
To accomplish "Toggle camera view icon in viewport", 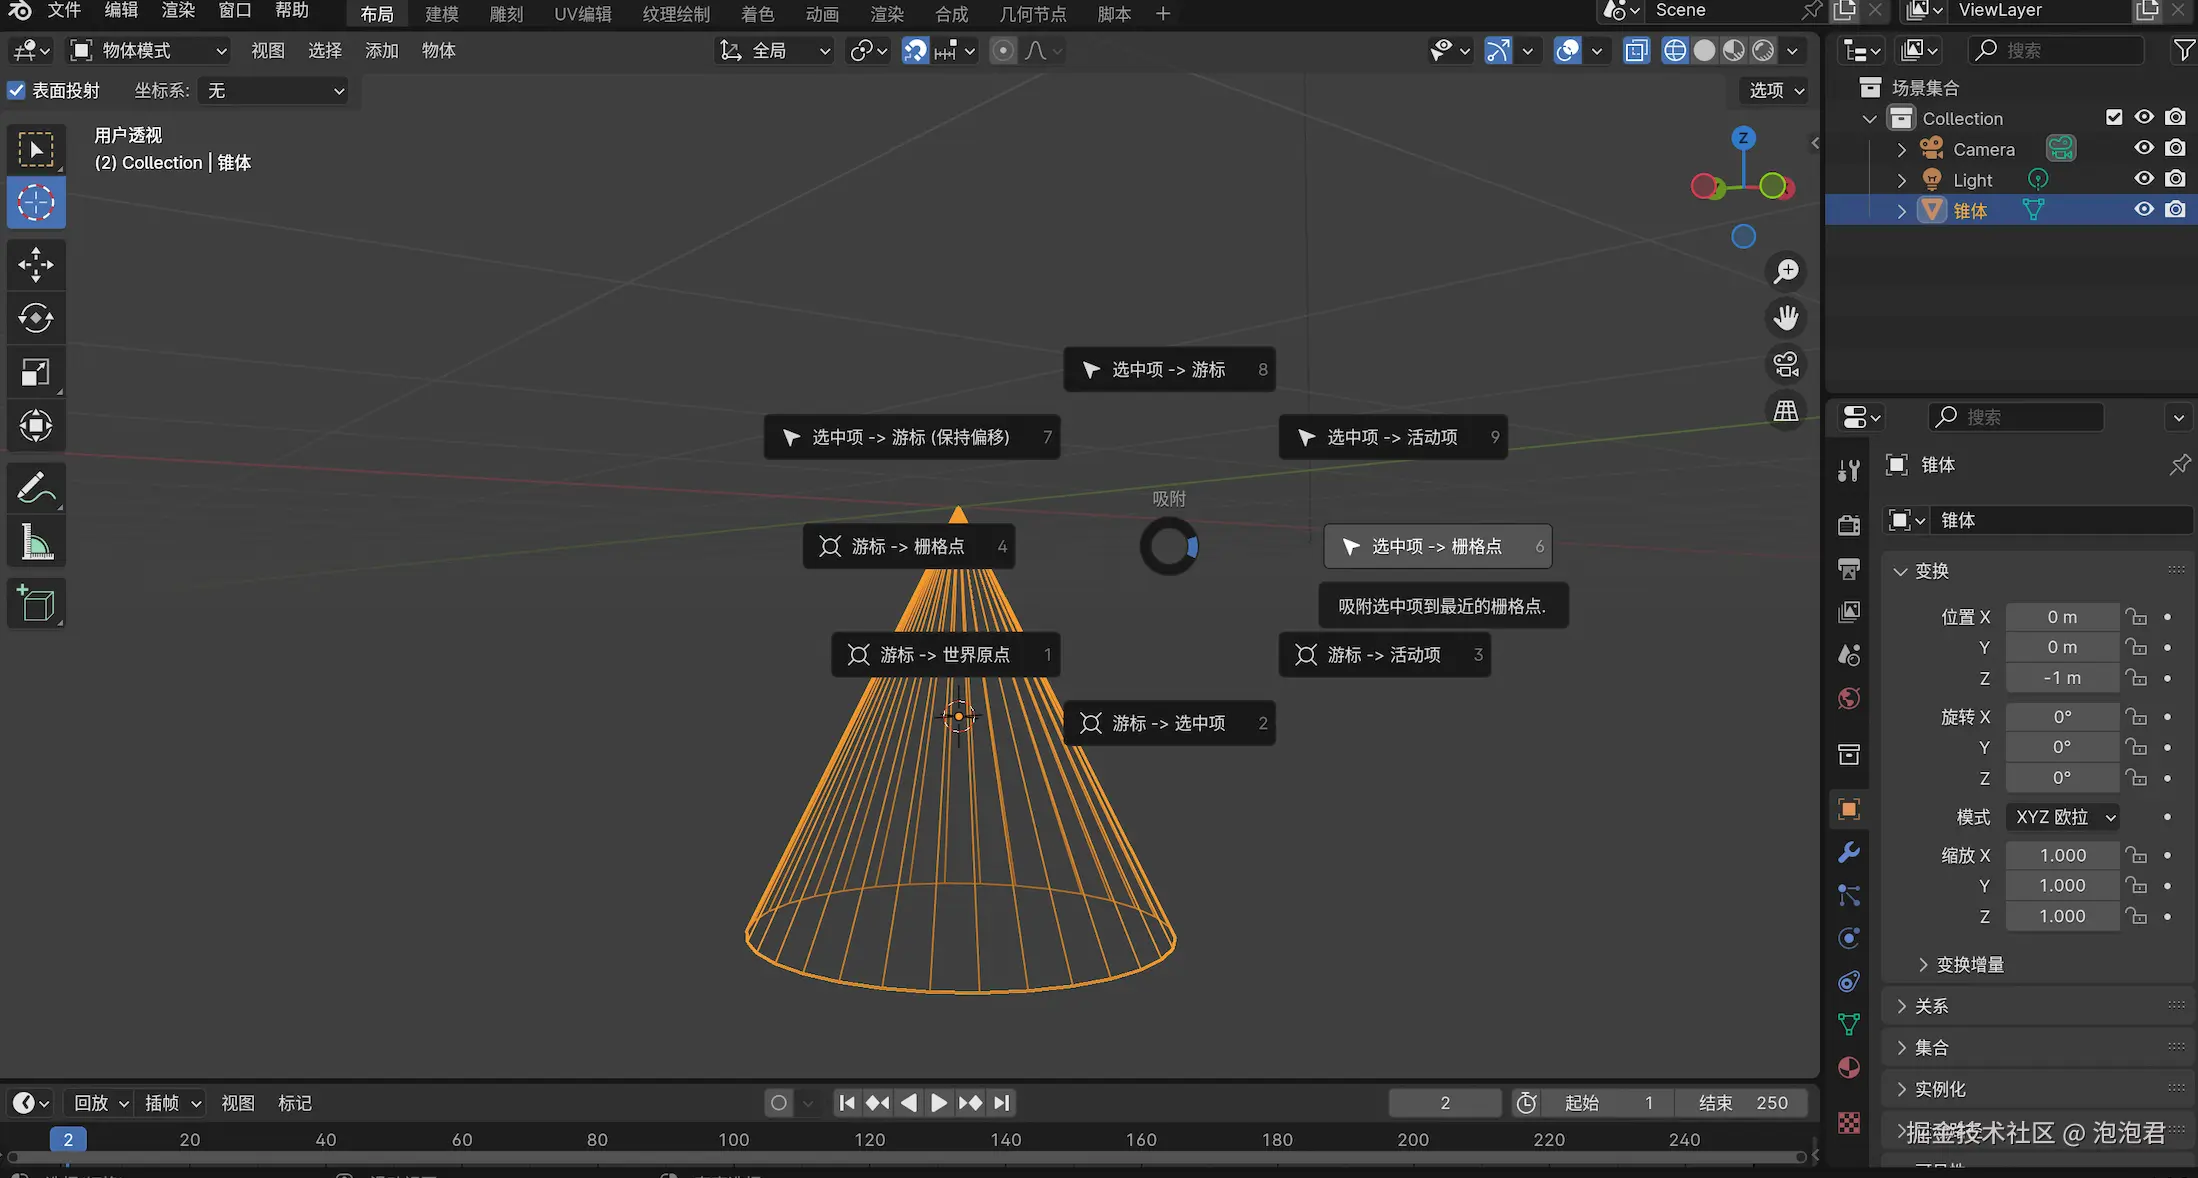I will [1786, 364].
